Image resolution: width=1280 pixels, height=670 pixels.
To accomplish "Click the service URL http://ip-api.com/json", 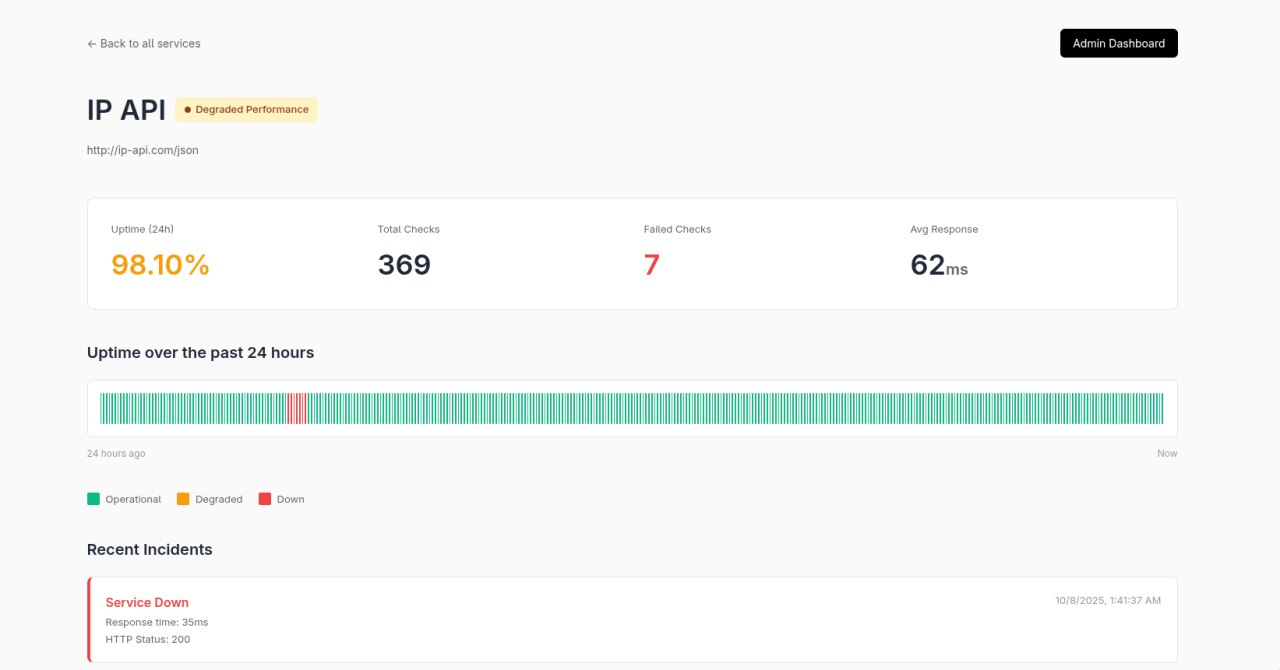I will (143, 149).
